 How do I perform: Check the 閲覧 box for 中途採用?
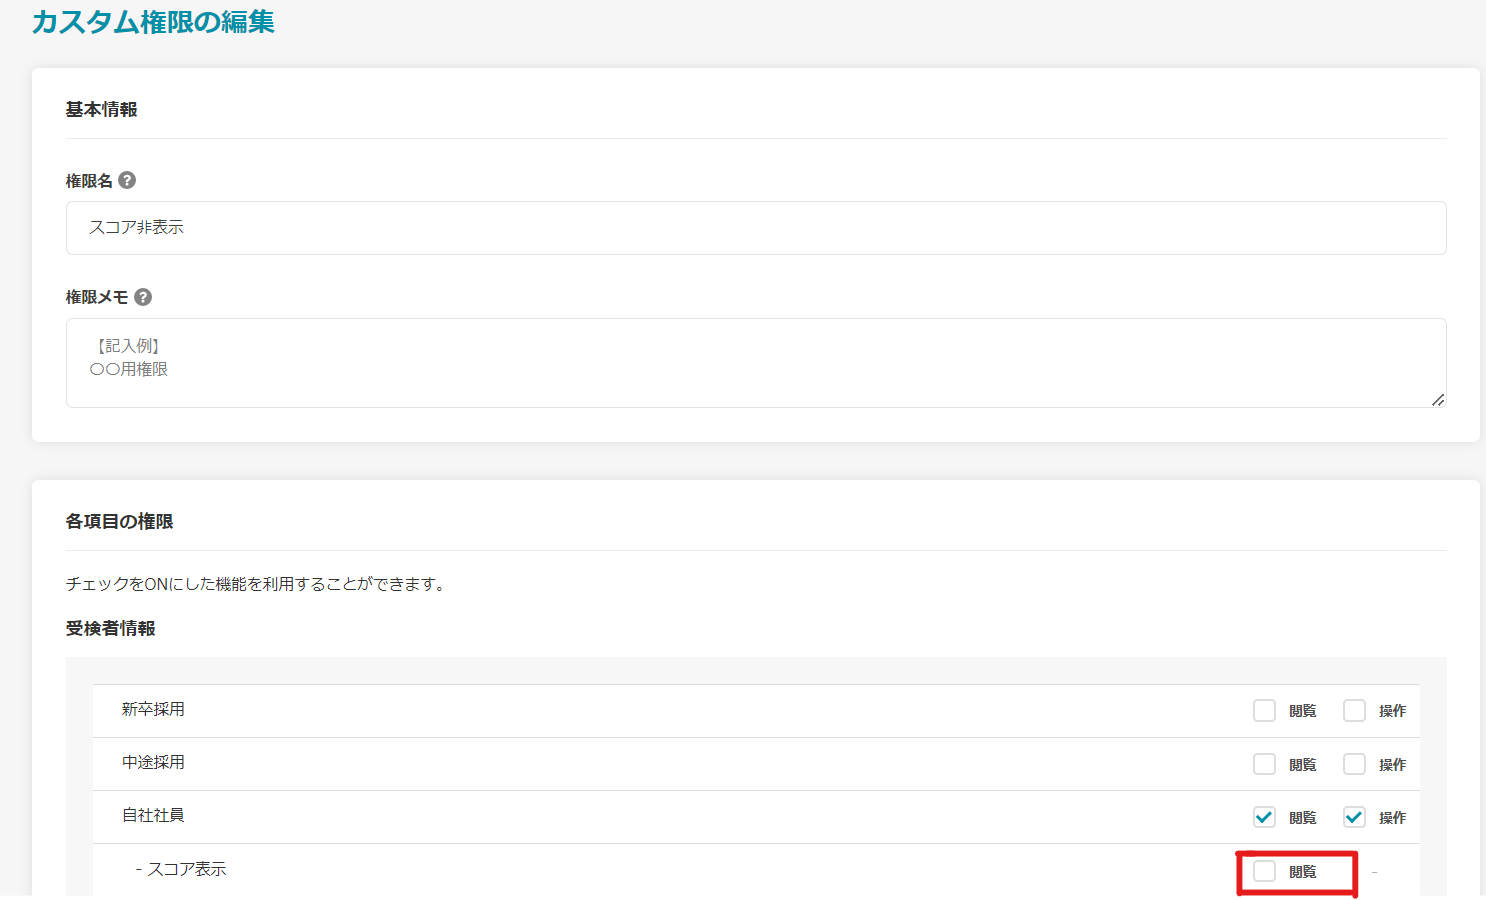(x=1264, y=764)
